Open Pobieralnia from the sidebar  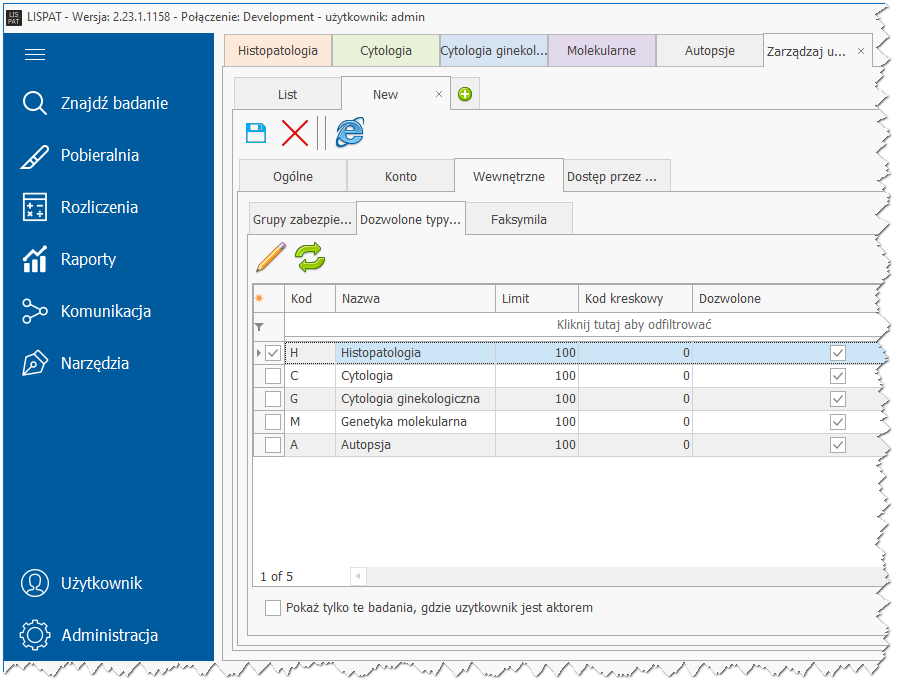(x=98, y=155)
